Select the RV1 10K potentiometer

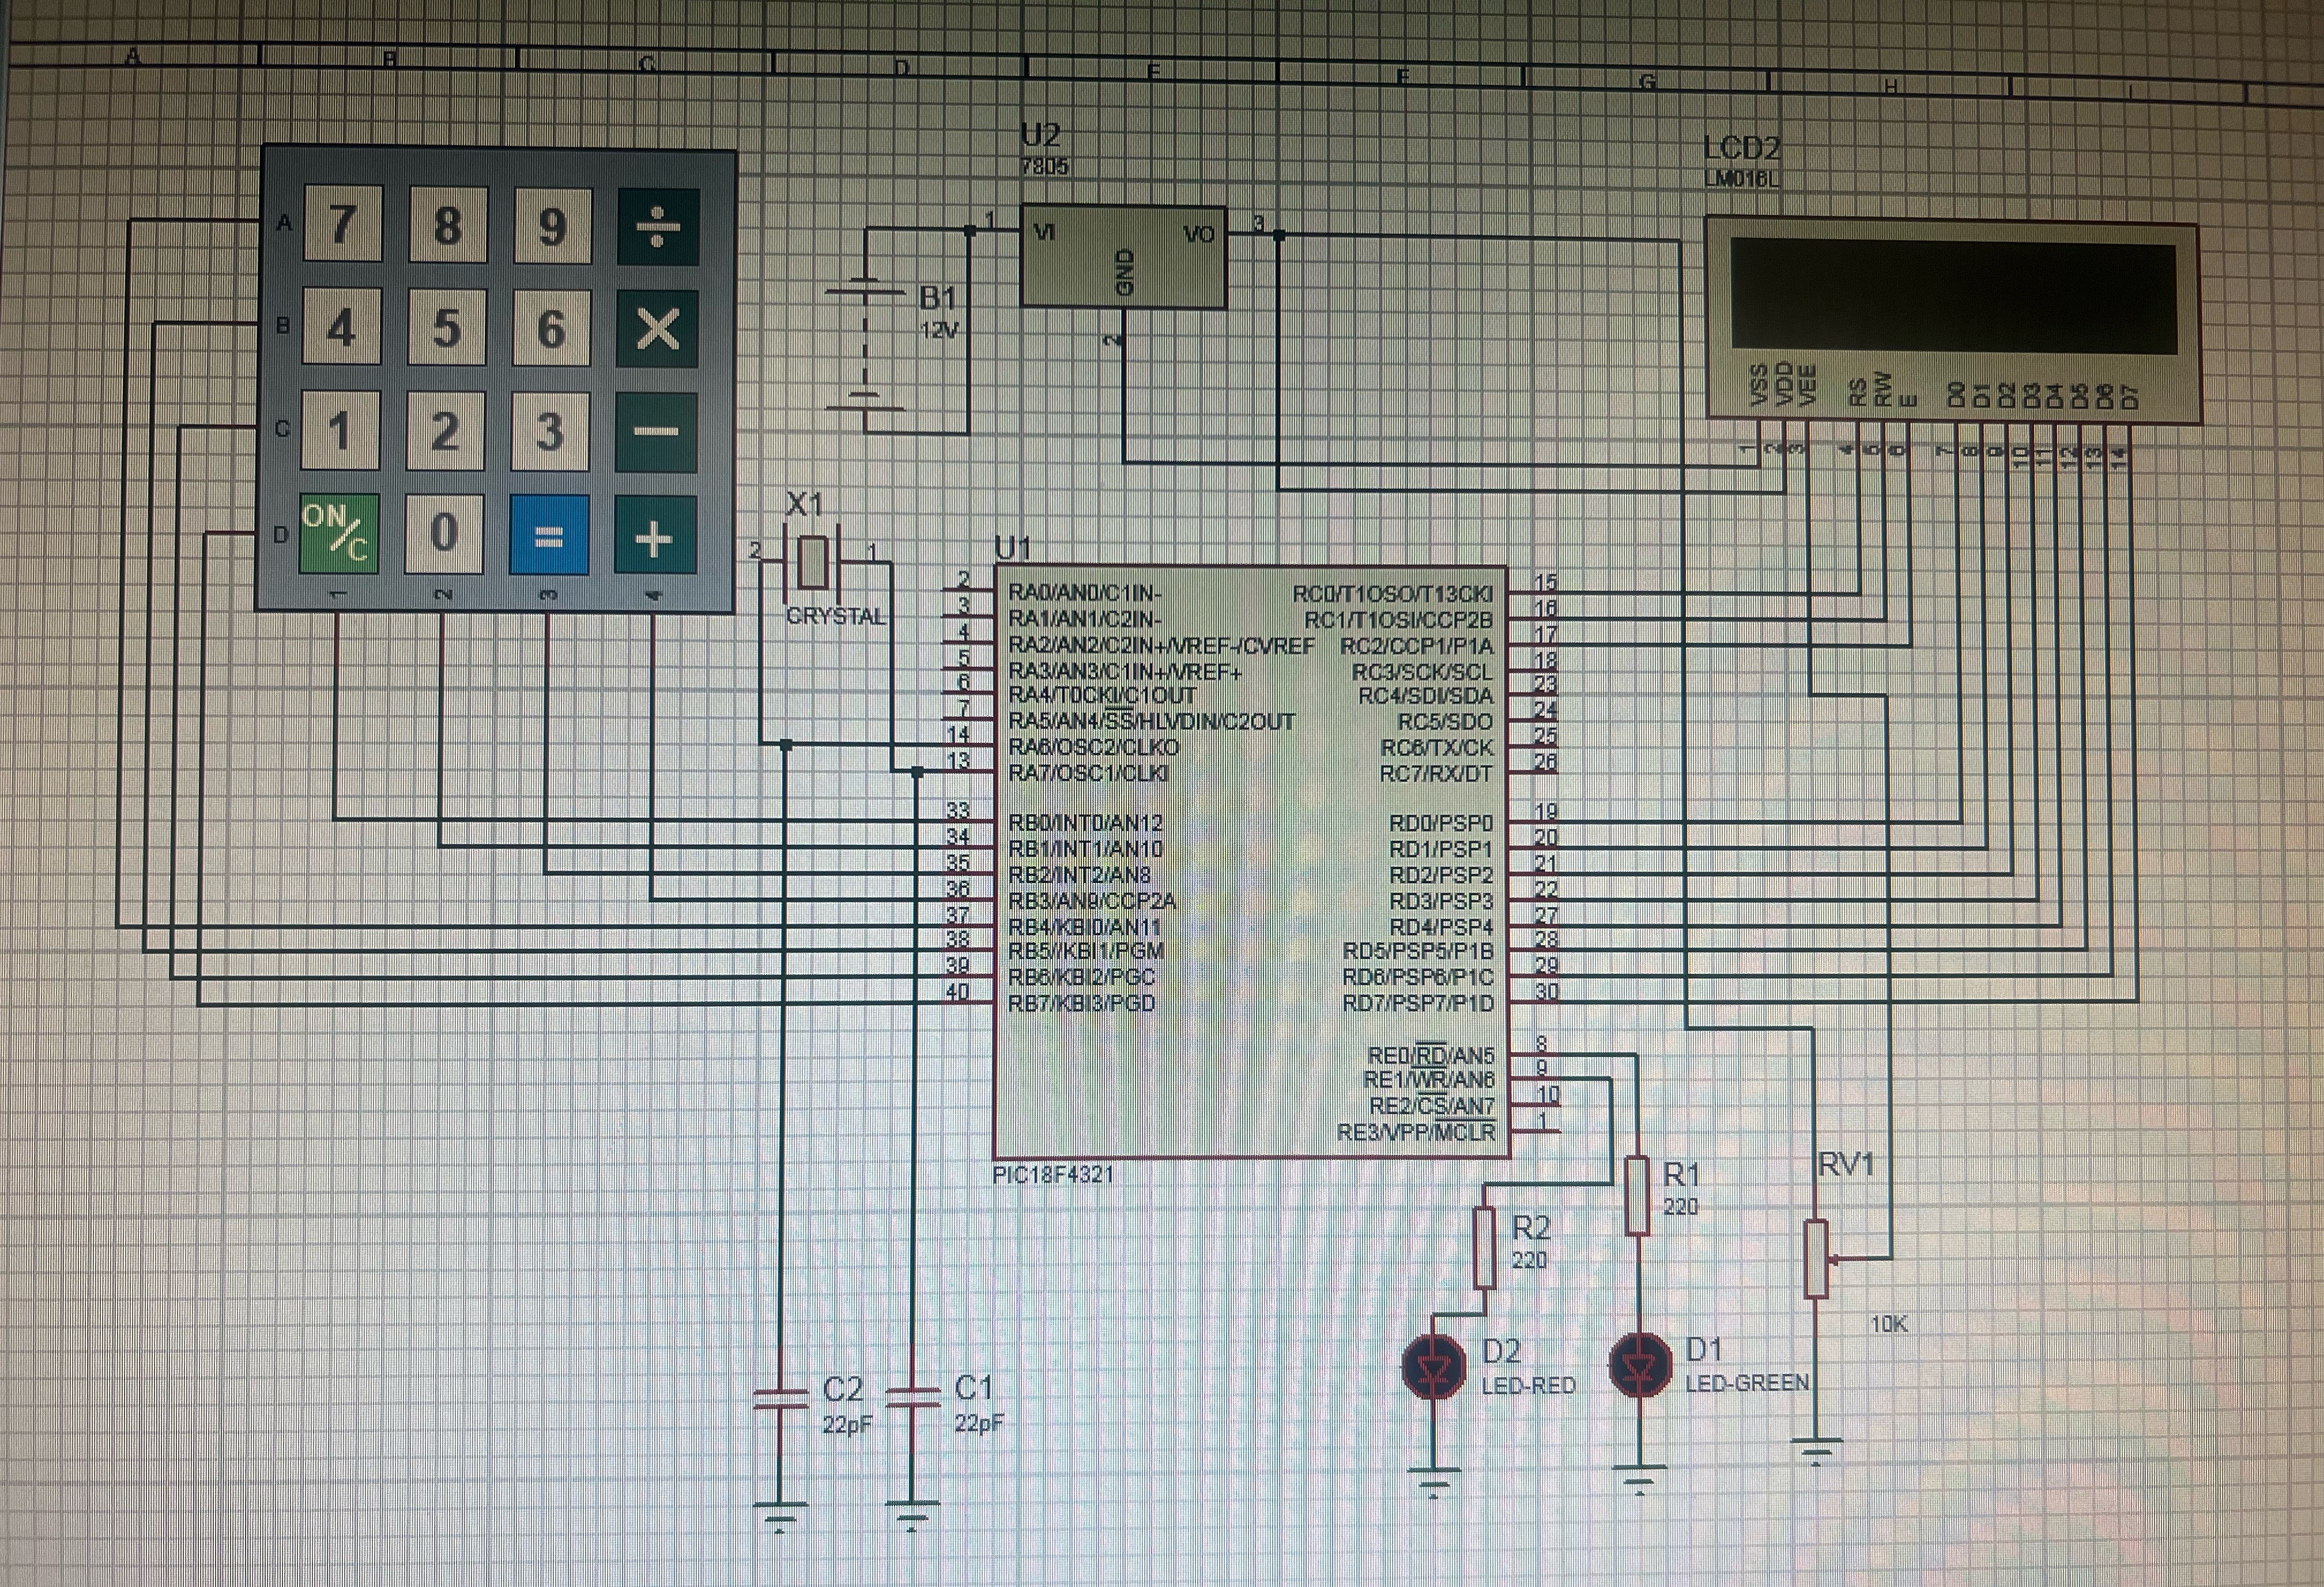[1816, 1259]
